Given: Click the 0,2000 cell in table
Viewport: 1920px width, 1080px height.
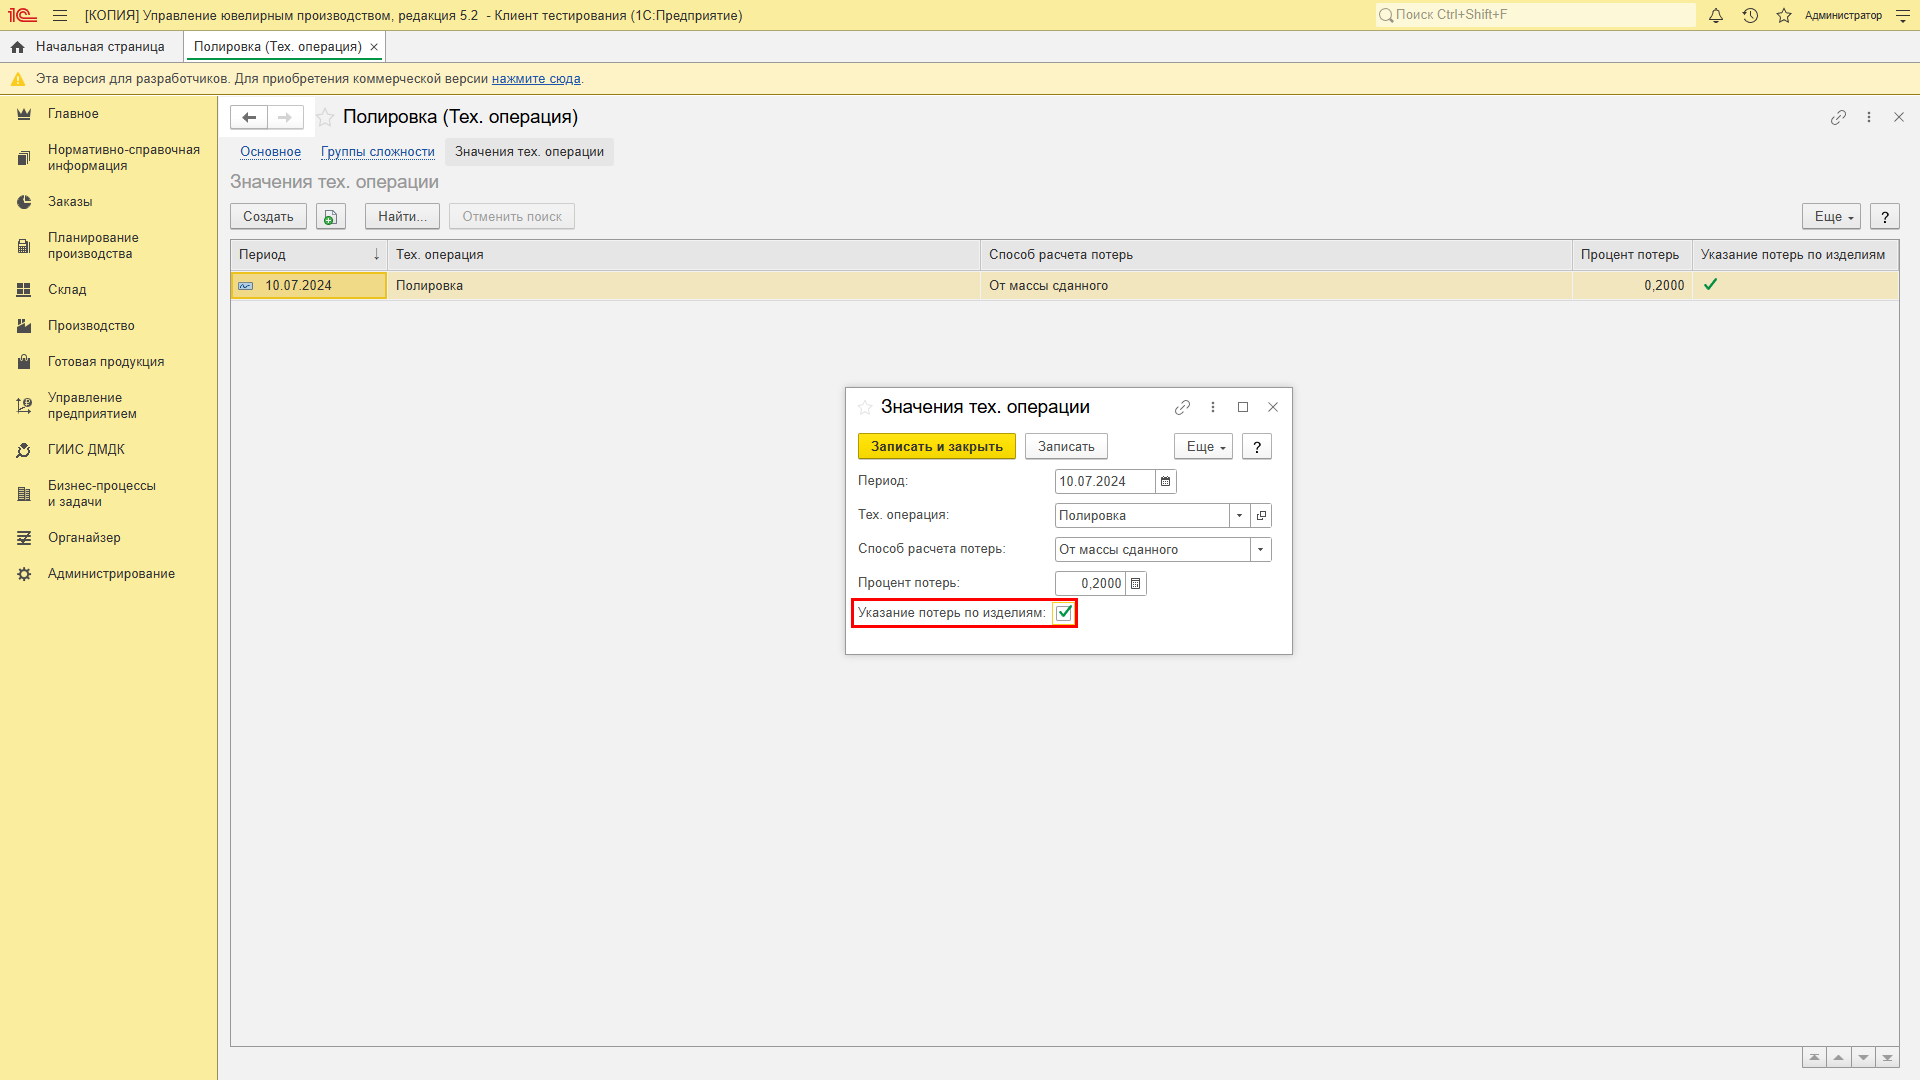Looking at the screenshot, I should coord(1632,286).
